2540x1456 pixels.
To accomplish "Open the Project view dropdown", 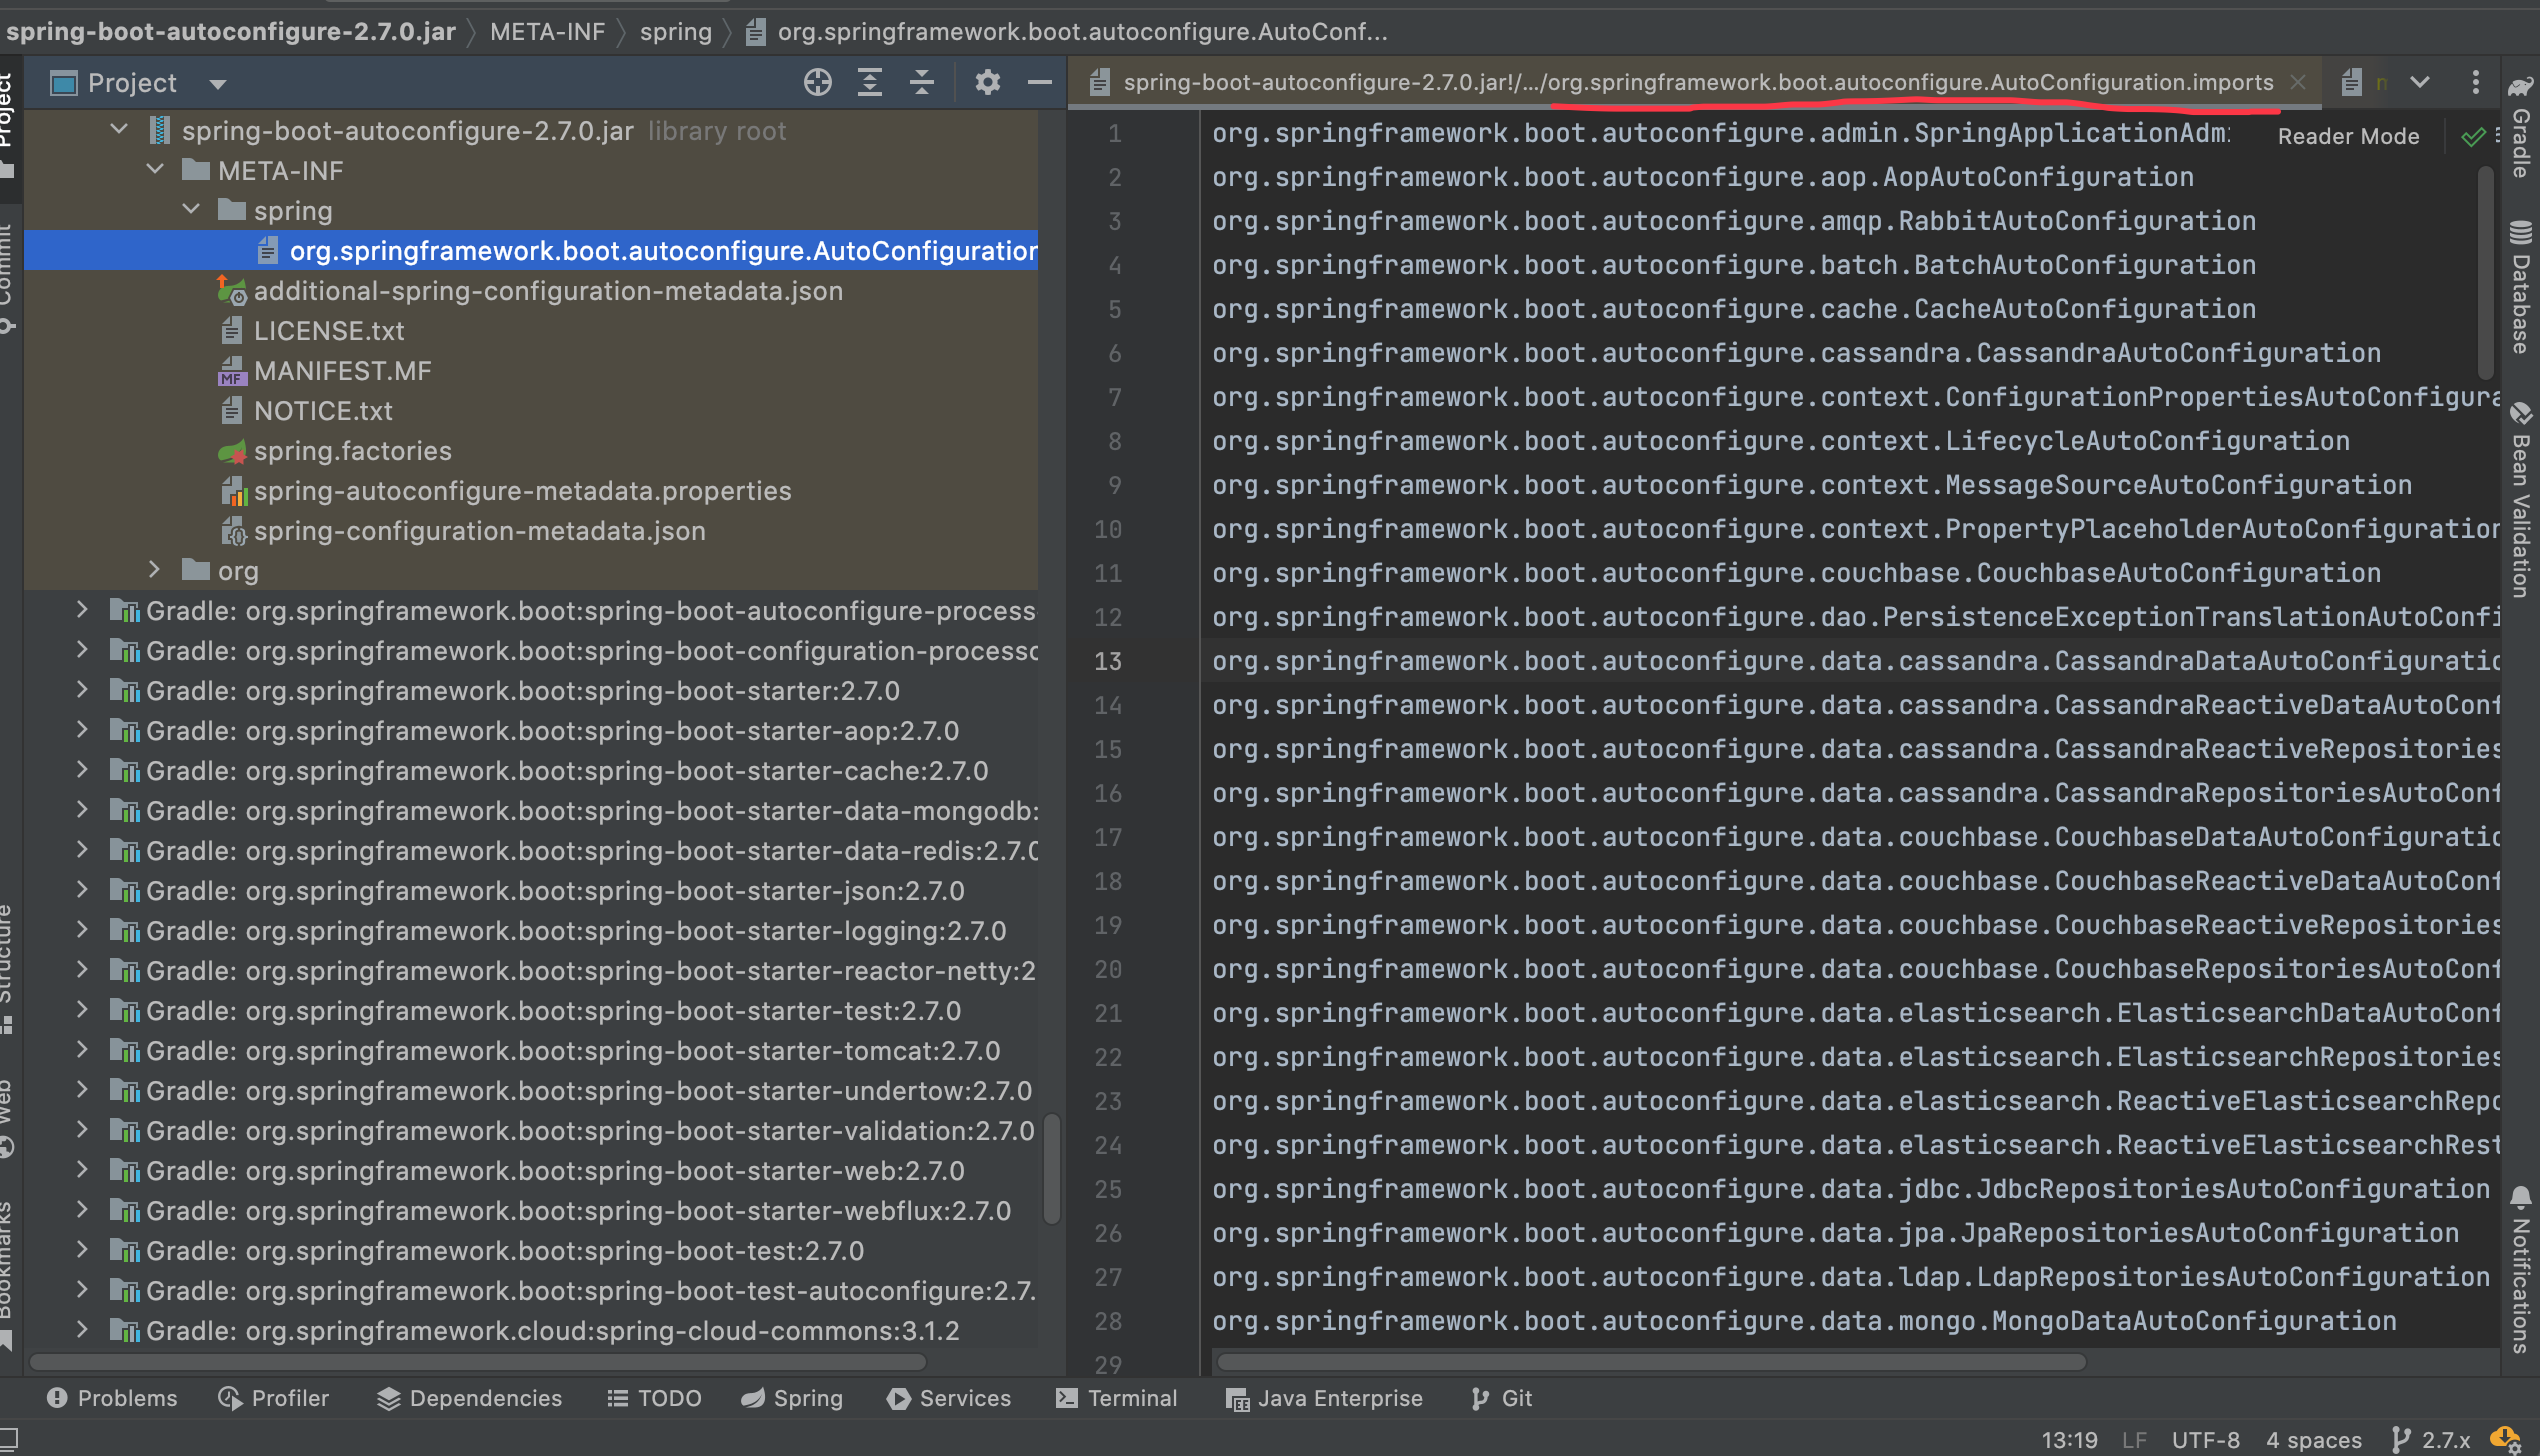I will [218, 84].
